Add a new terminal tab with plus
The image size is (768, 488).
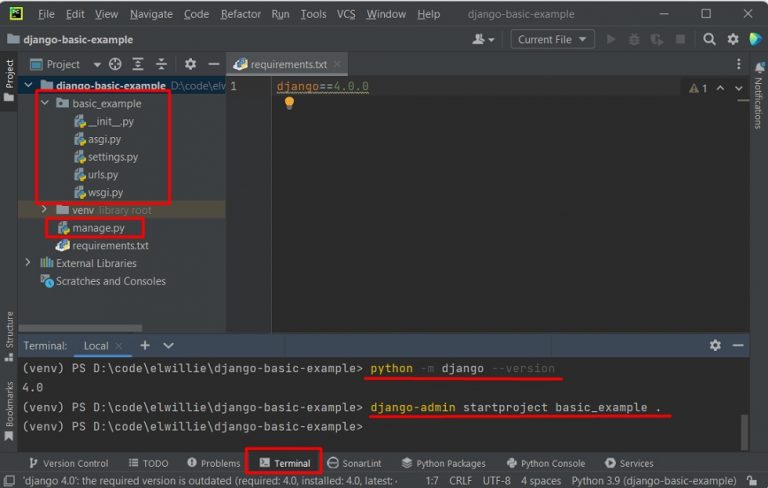pos(145,345)
